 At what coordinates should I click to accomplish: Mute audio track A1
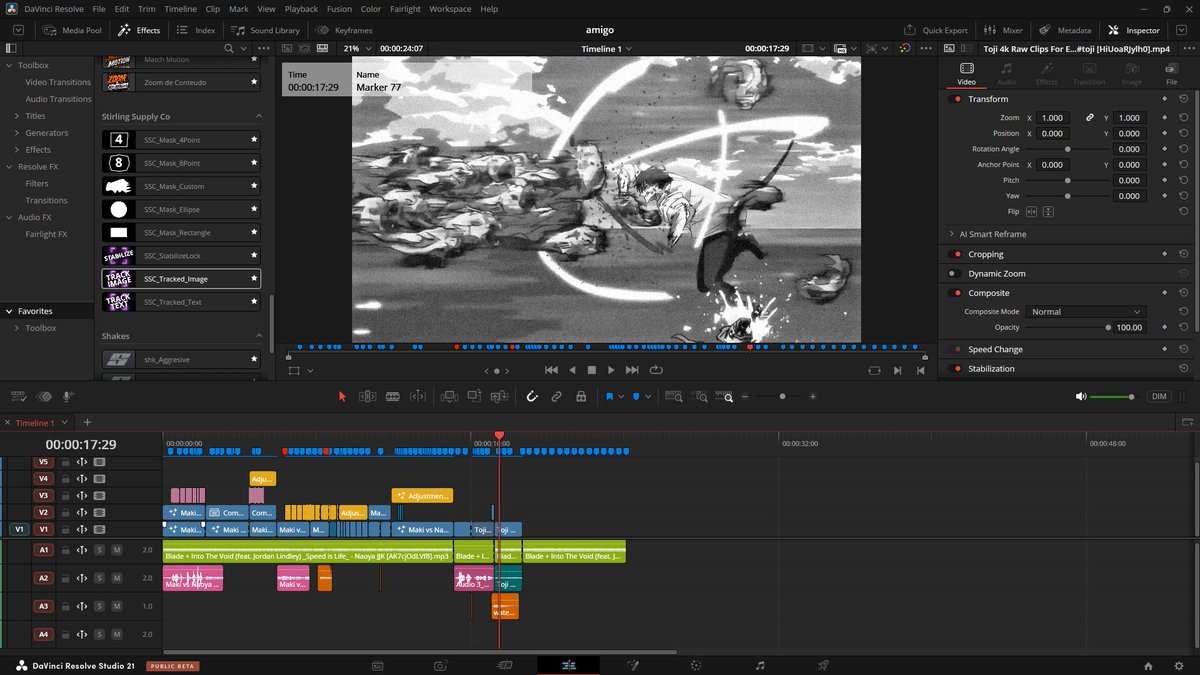[x=116, y=550]
